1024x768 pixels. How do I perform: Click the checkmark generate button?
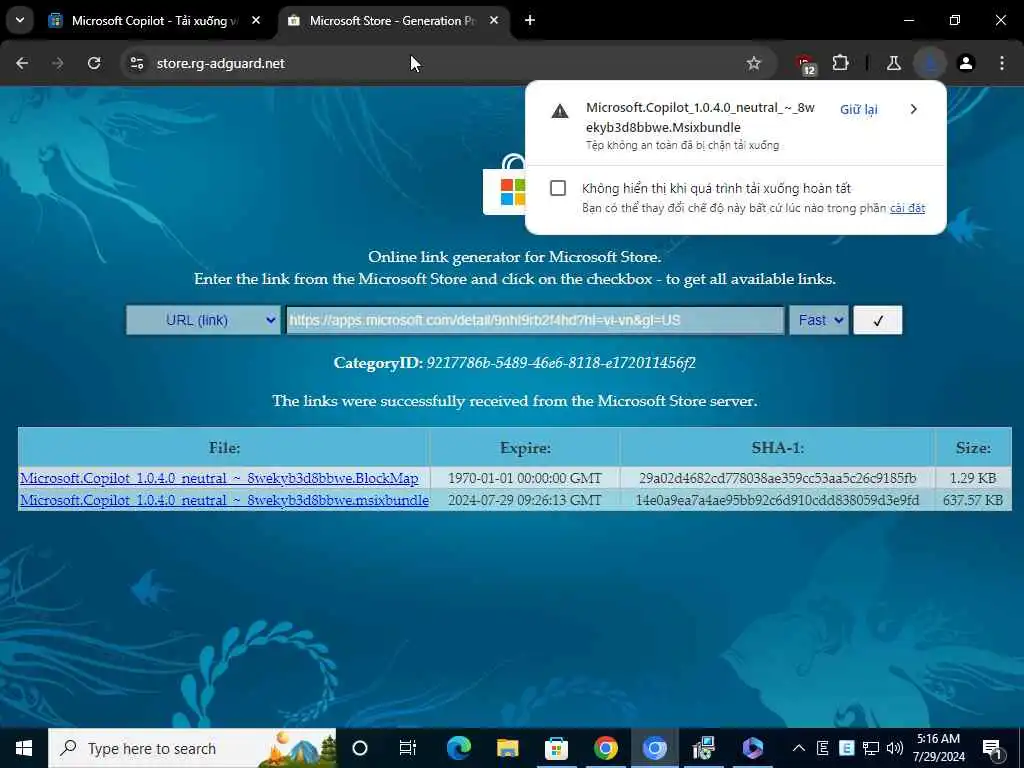tap(878, 320)
